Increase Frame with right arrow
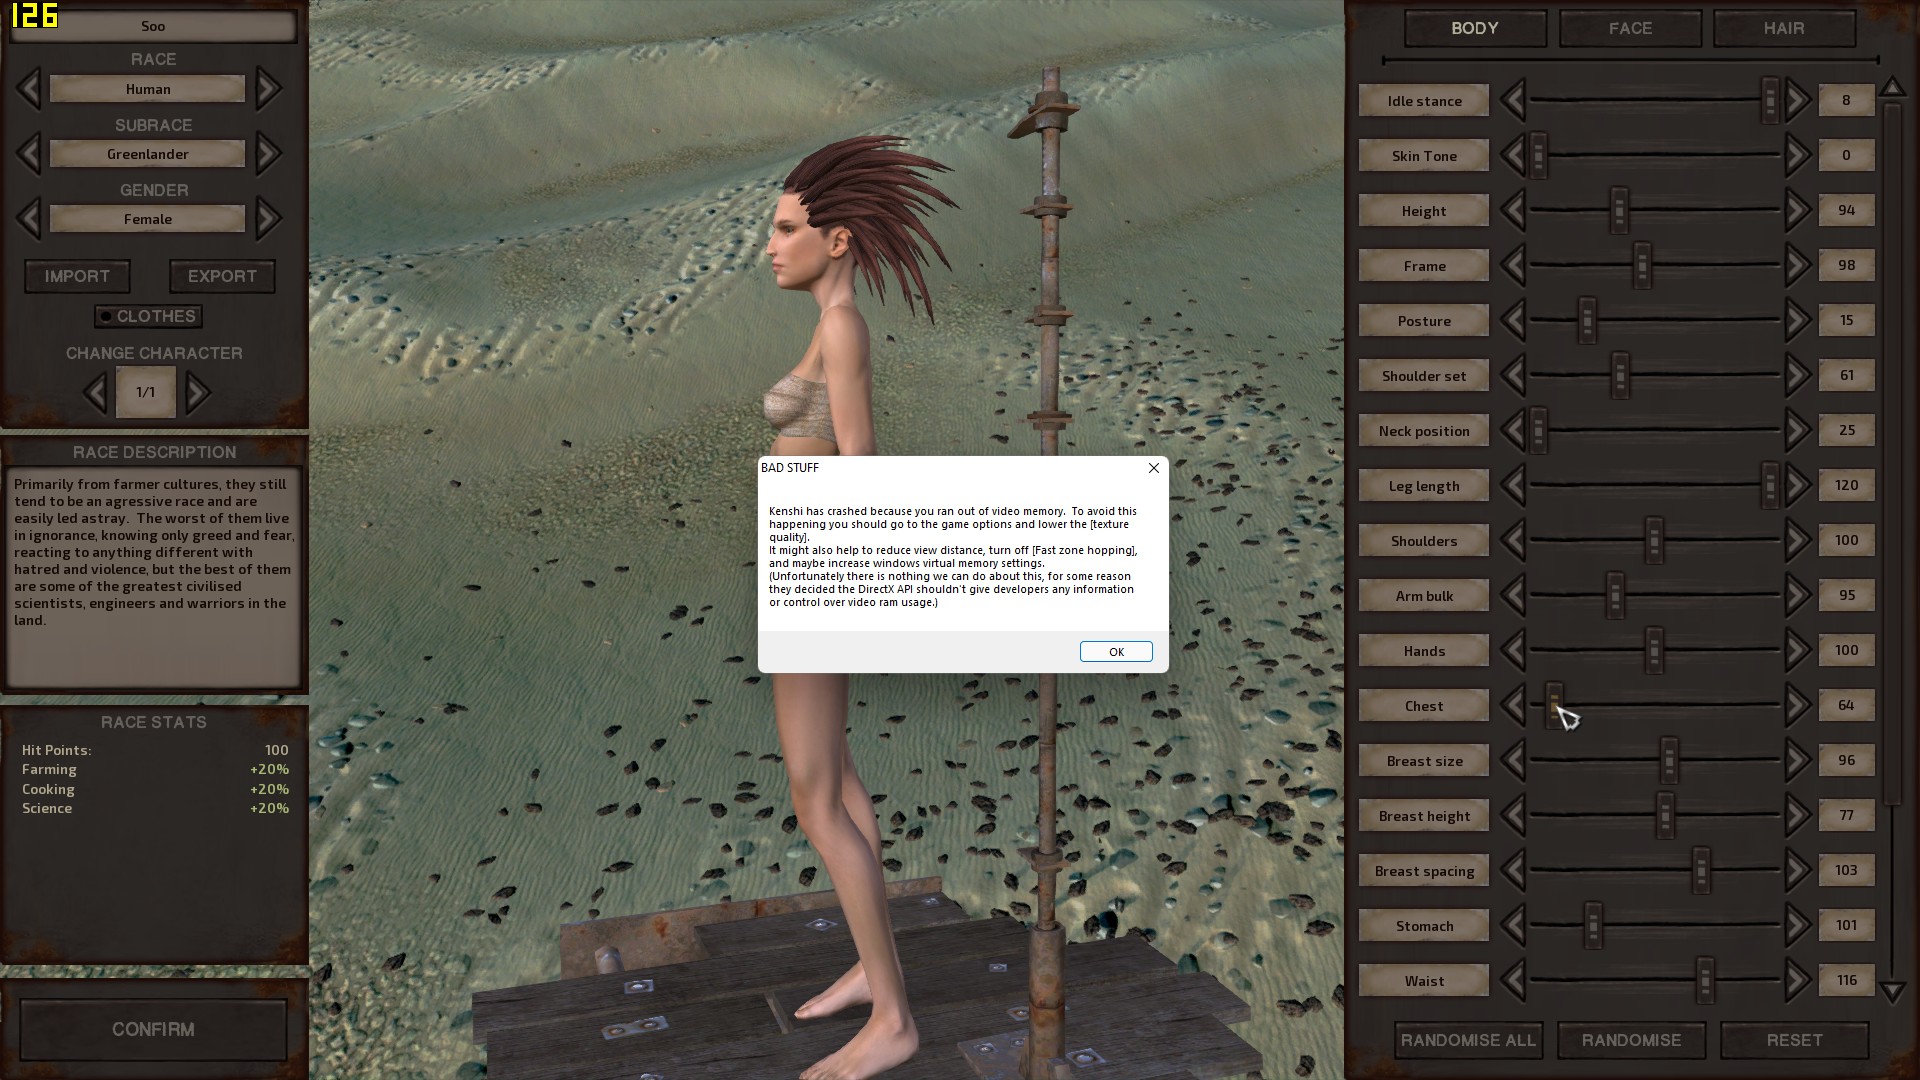Viewport: 1920px width, 1080px height. tap(1798, 265)
